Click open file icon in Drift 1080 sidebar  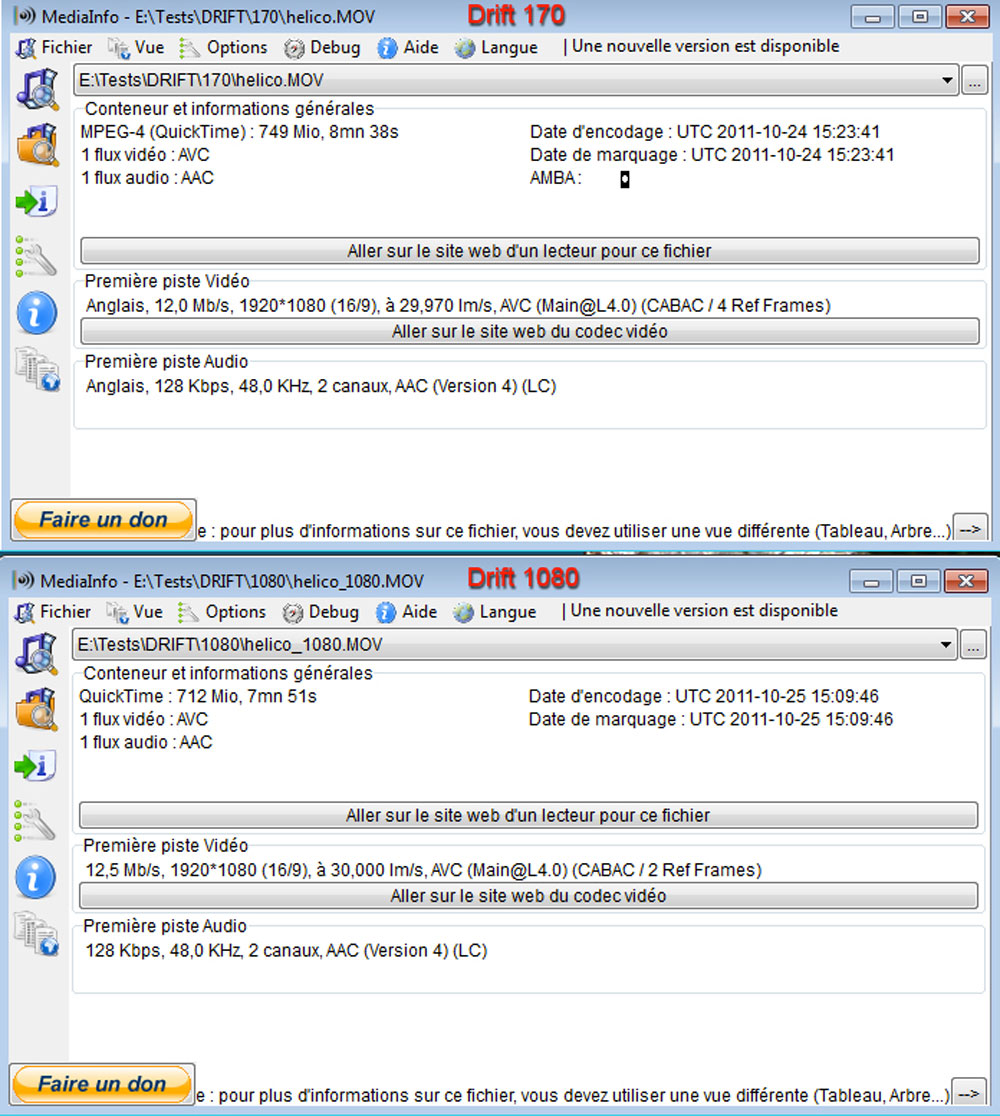(x=36, y=654)
